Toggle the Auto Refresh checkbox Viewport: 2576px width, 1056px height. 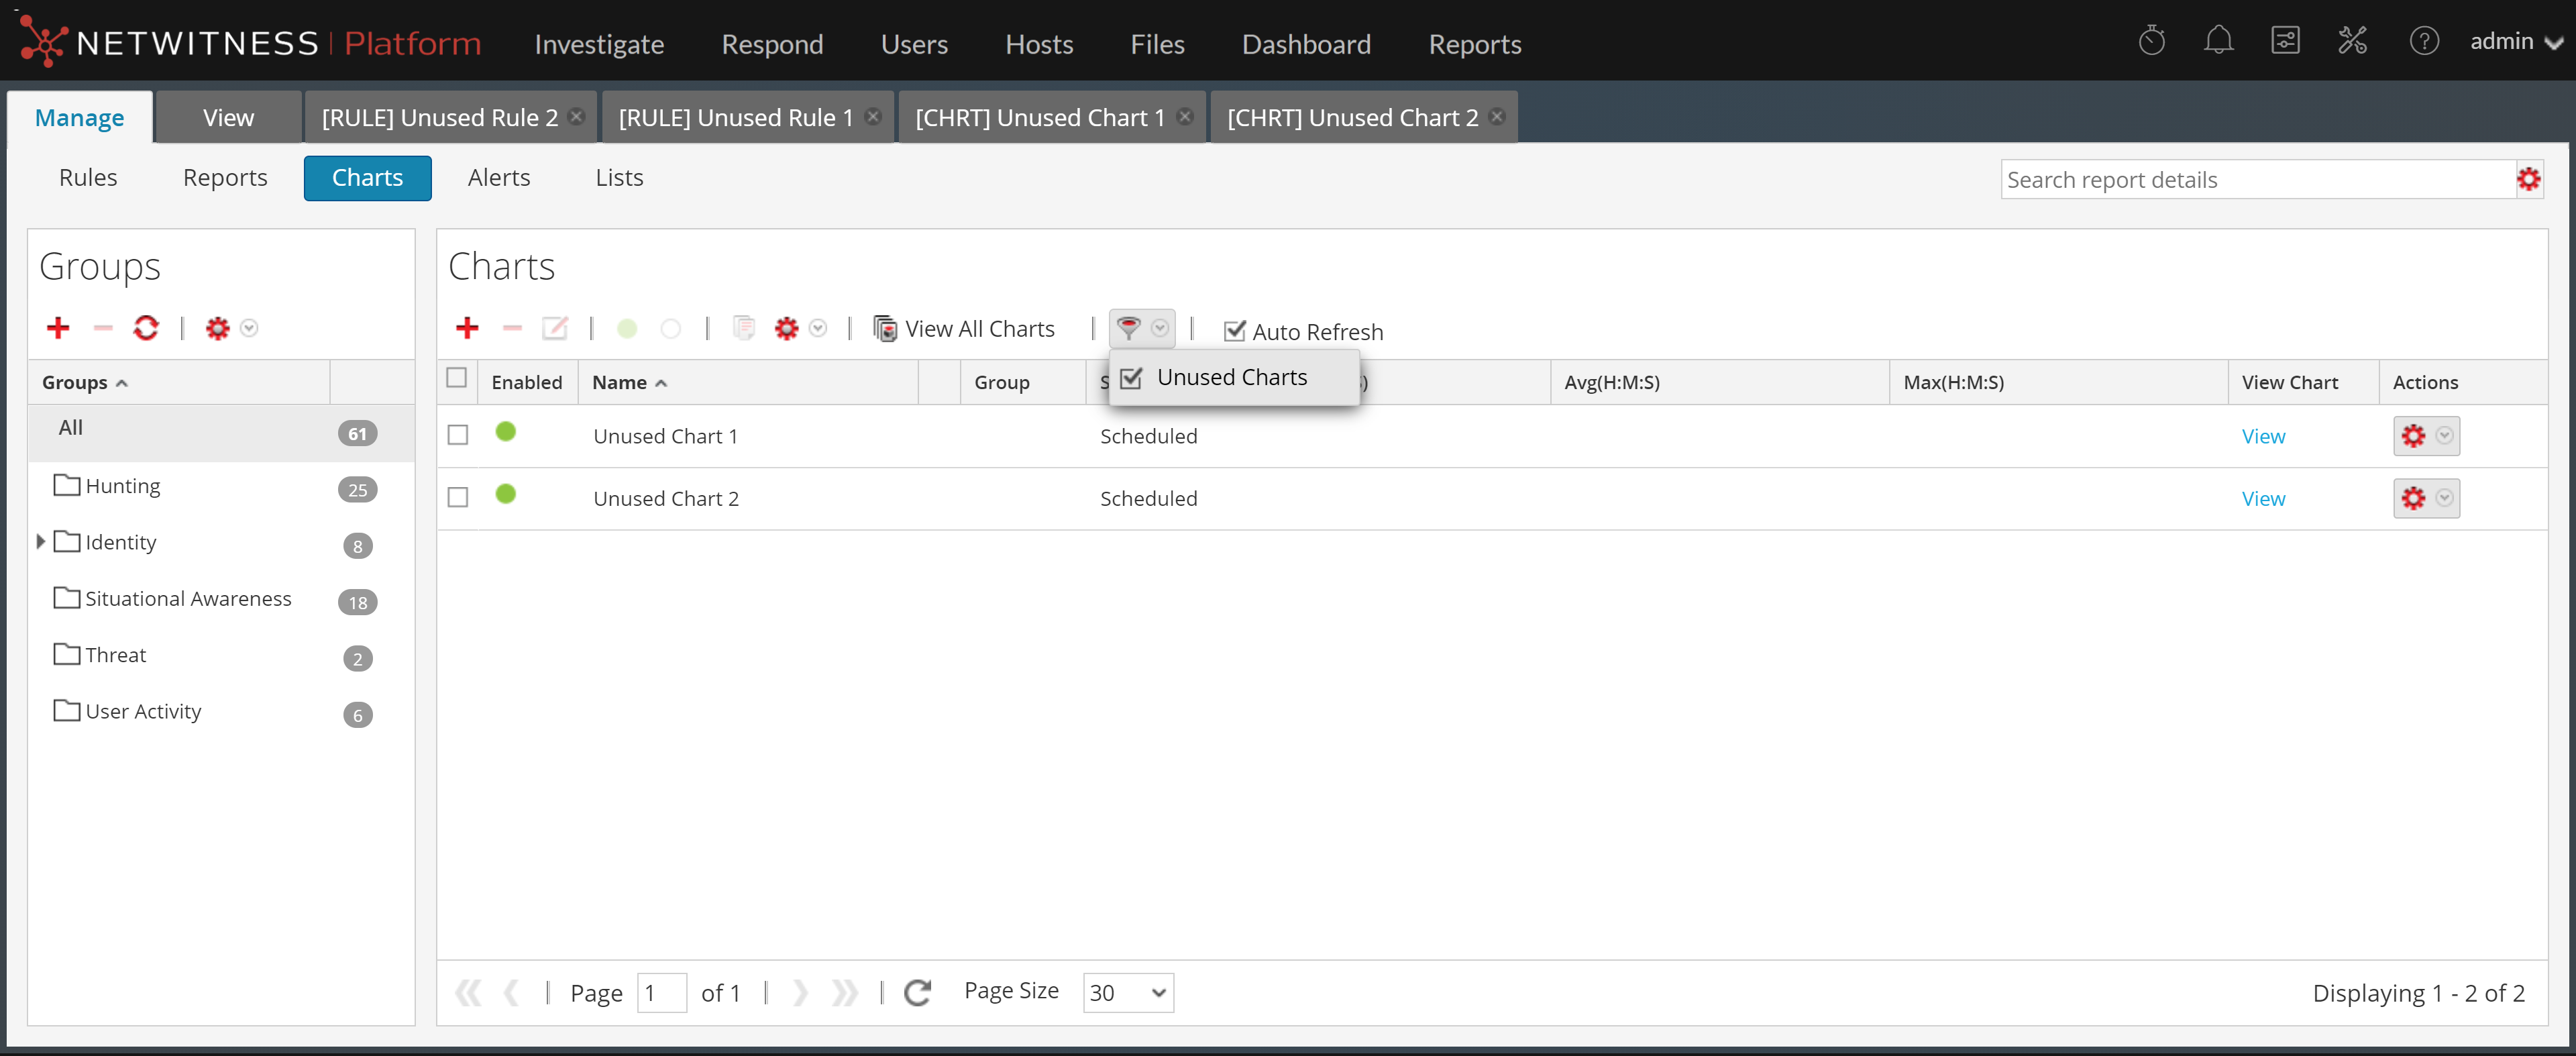click(x=1235, y=331)
